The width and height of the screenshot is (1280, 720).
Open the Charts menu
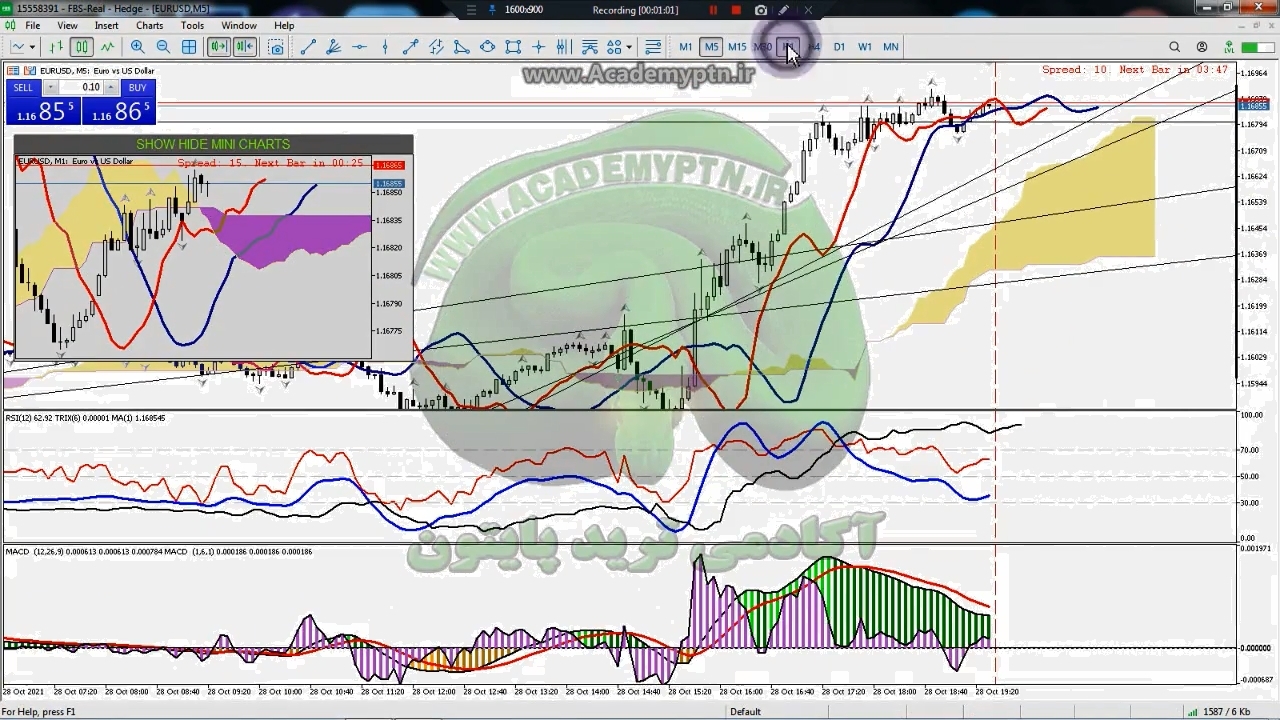tap(149, 25)
